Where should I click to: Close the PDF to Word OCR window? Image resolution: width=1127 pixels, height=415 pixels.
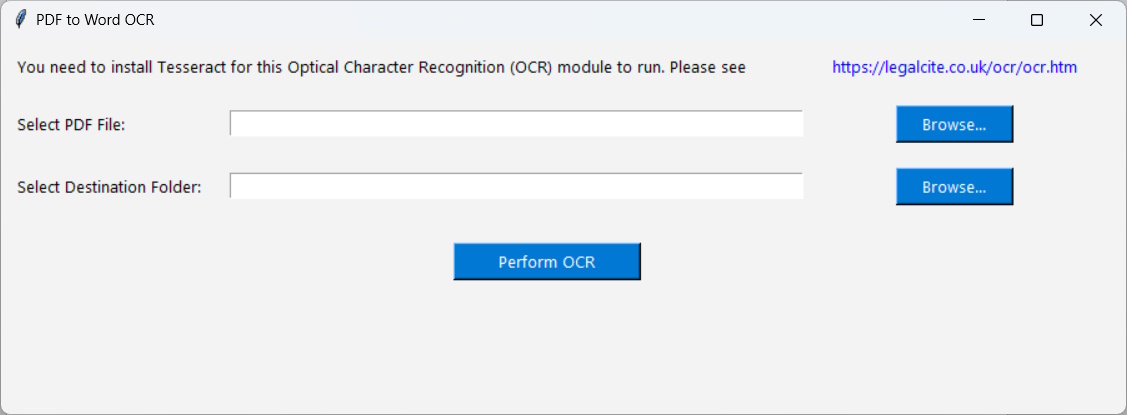[x=1095, y=20]
